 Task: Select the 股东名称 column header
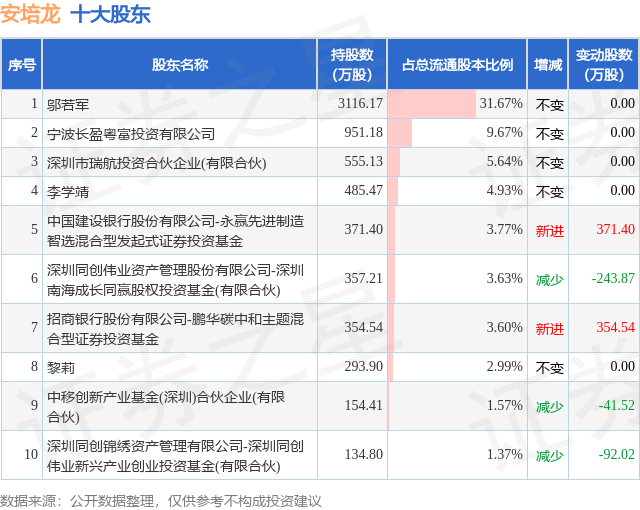tap(180, 64)
